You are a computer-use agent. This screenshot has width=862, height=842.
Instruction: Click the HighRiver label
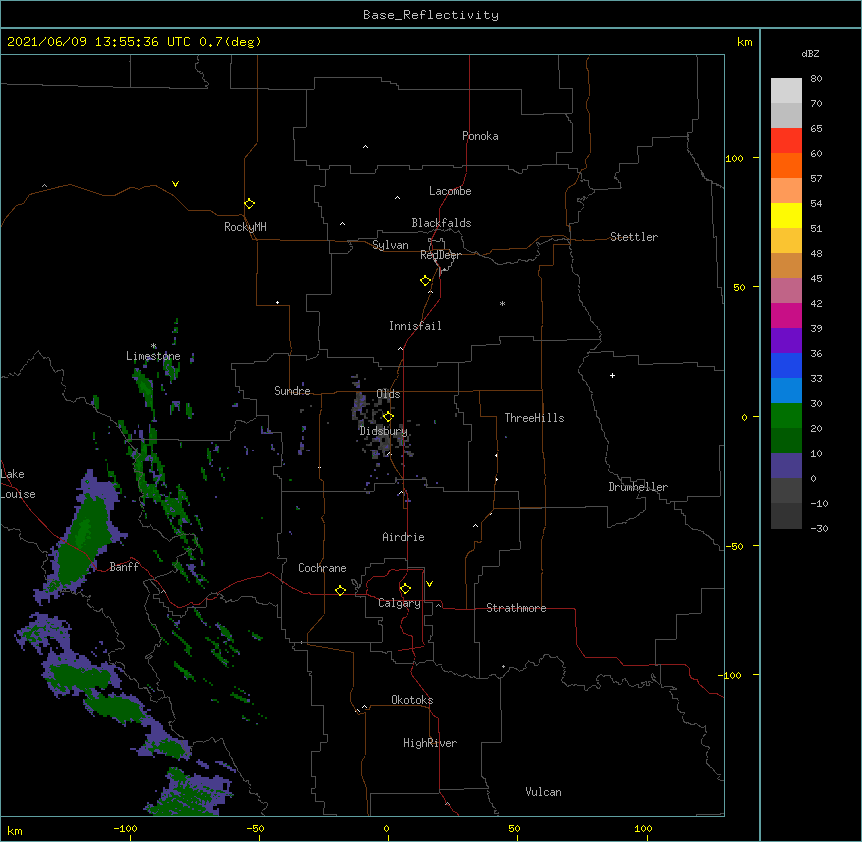pos(430,743)
